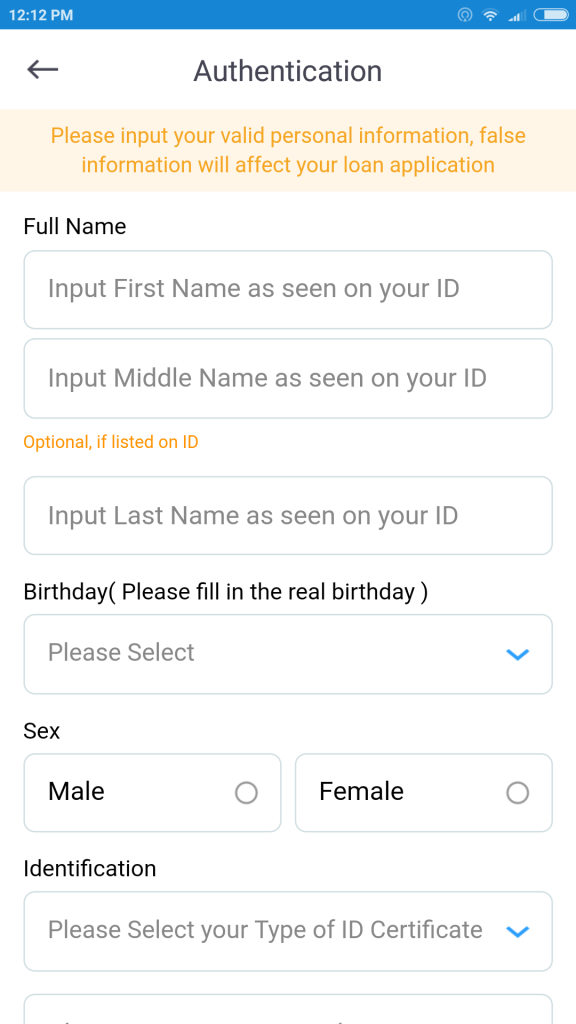Select the Female radio button
576x1024 pixels.
tap(517, 793)
